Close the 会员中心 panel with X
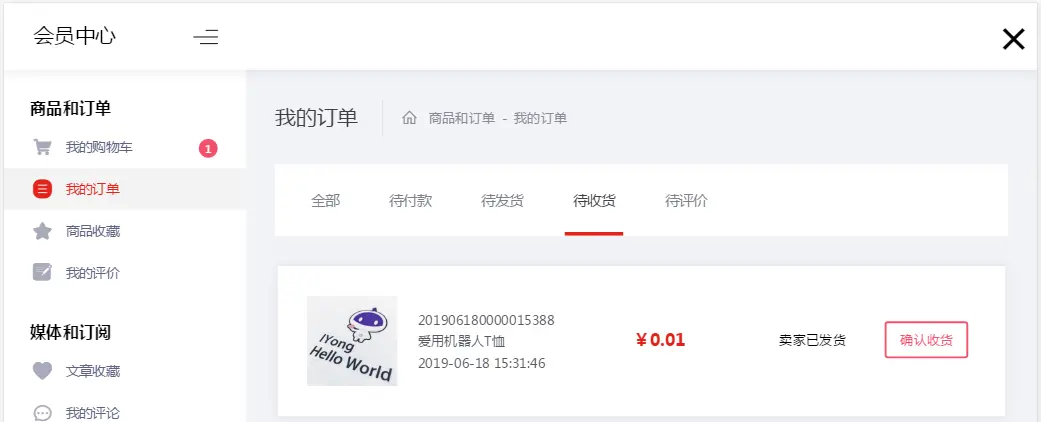 1013,40
